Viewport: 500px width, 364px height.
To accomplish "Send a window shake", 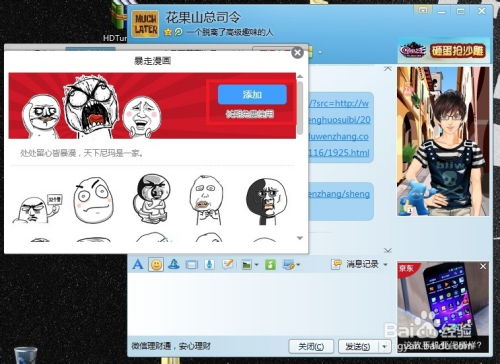I will click(x=191, y=265).
